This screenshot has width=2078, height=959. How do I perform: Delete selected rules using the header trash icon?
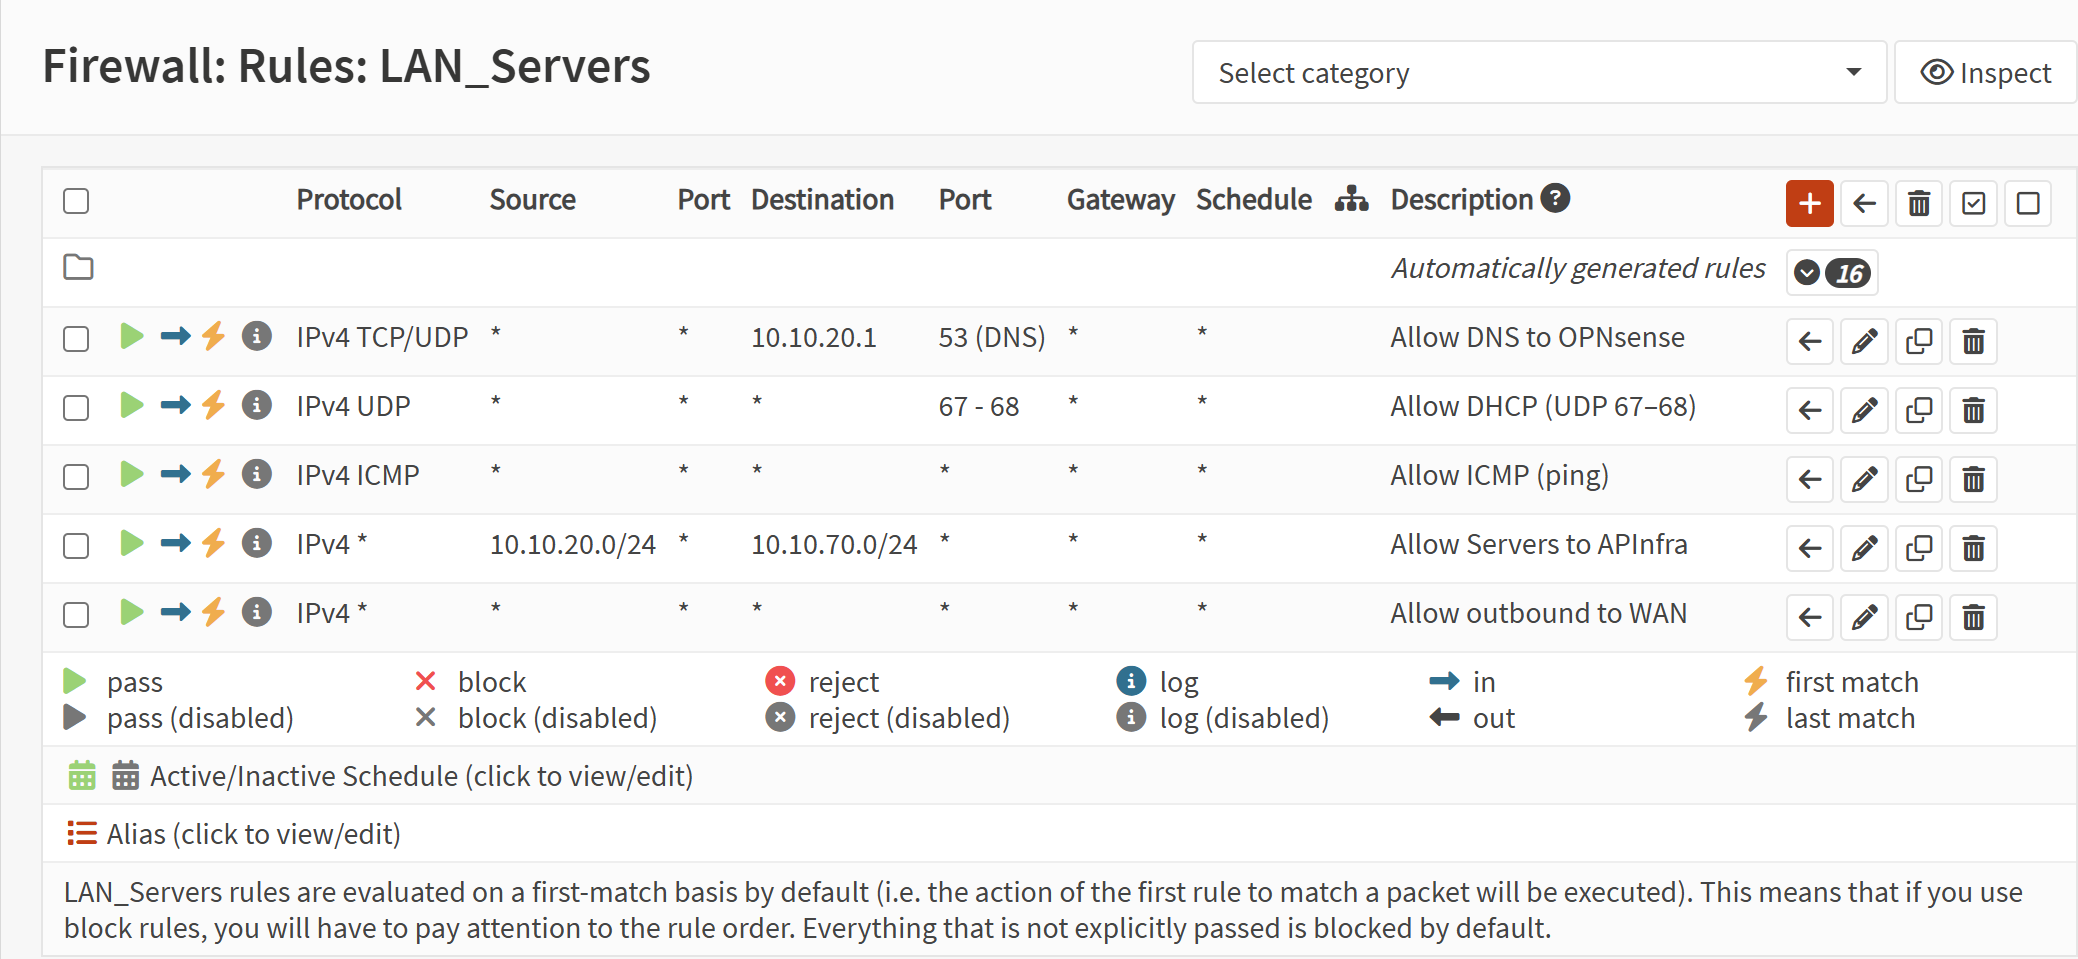coord(1918,204)
